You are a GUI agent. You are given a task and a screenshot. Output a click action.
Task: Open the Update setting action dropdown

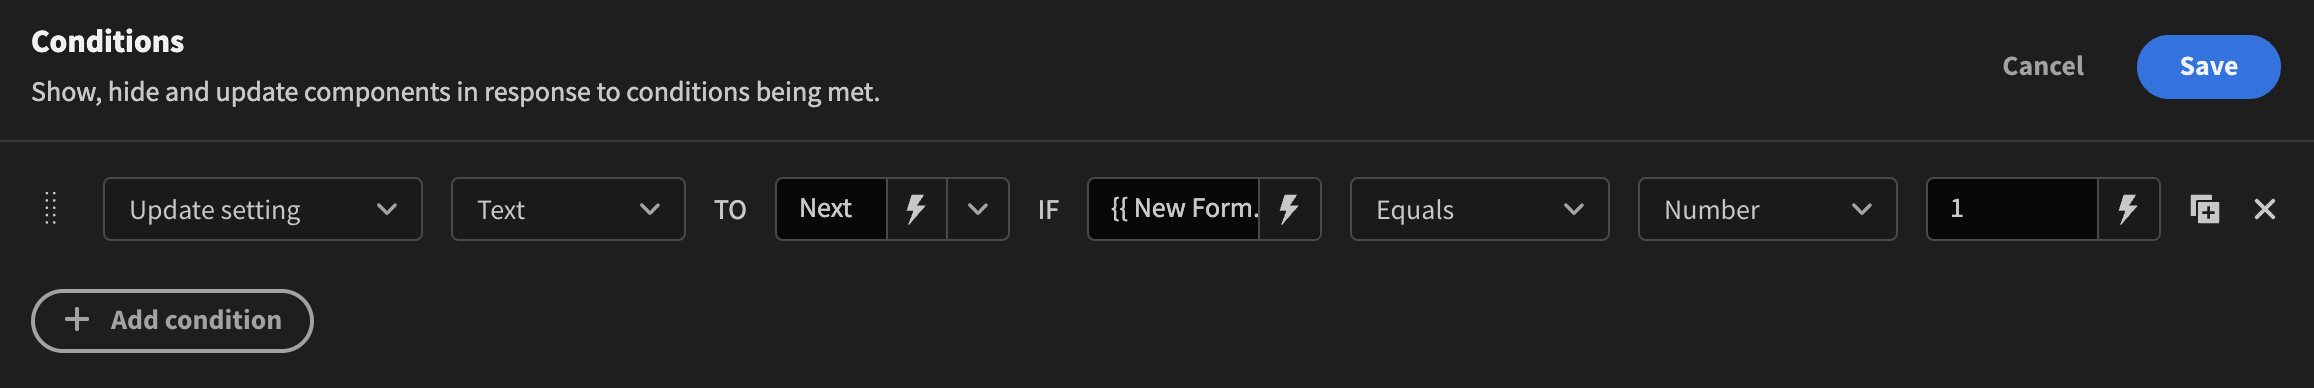(x=263, y=209)
